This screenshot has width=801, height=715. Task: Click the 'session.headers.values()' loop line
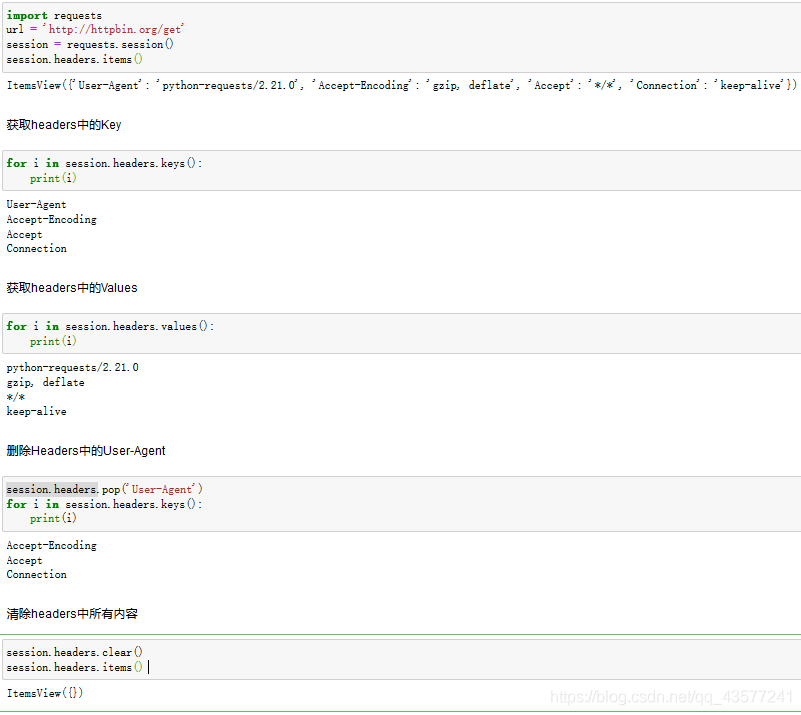click(110, 326)
